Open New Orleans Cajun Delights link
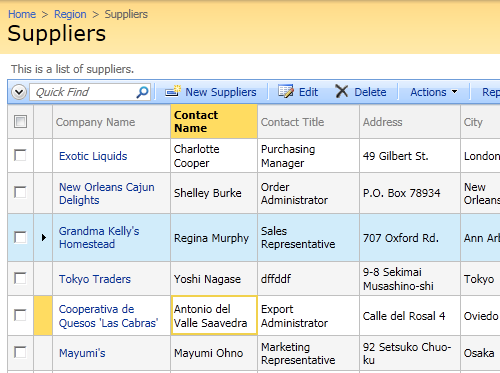This screenshot has height=373, width=500. pyautogui.click(x=107, y=193)
